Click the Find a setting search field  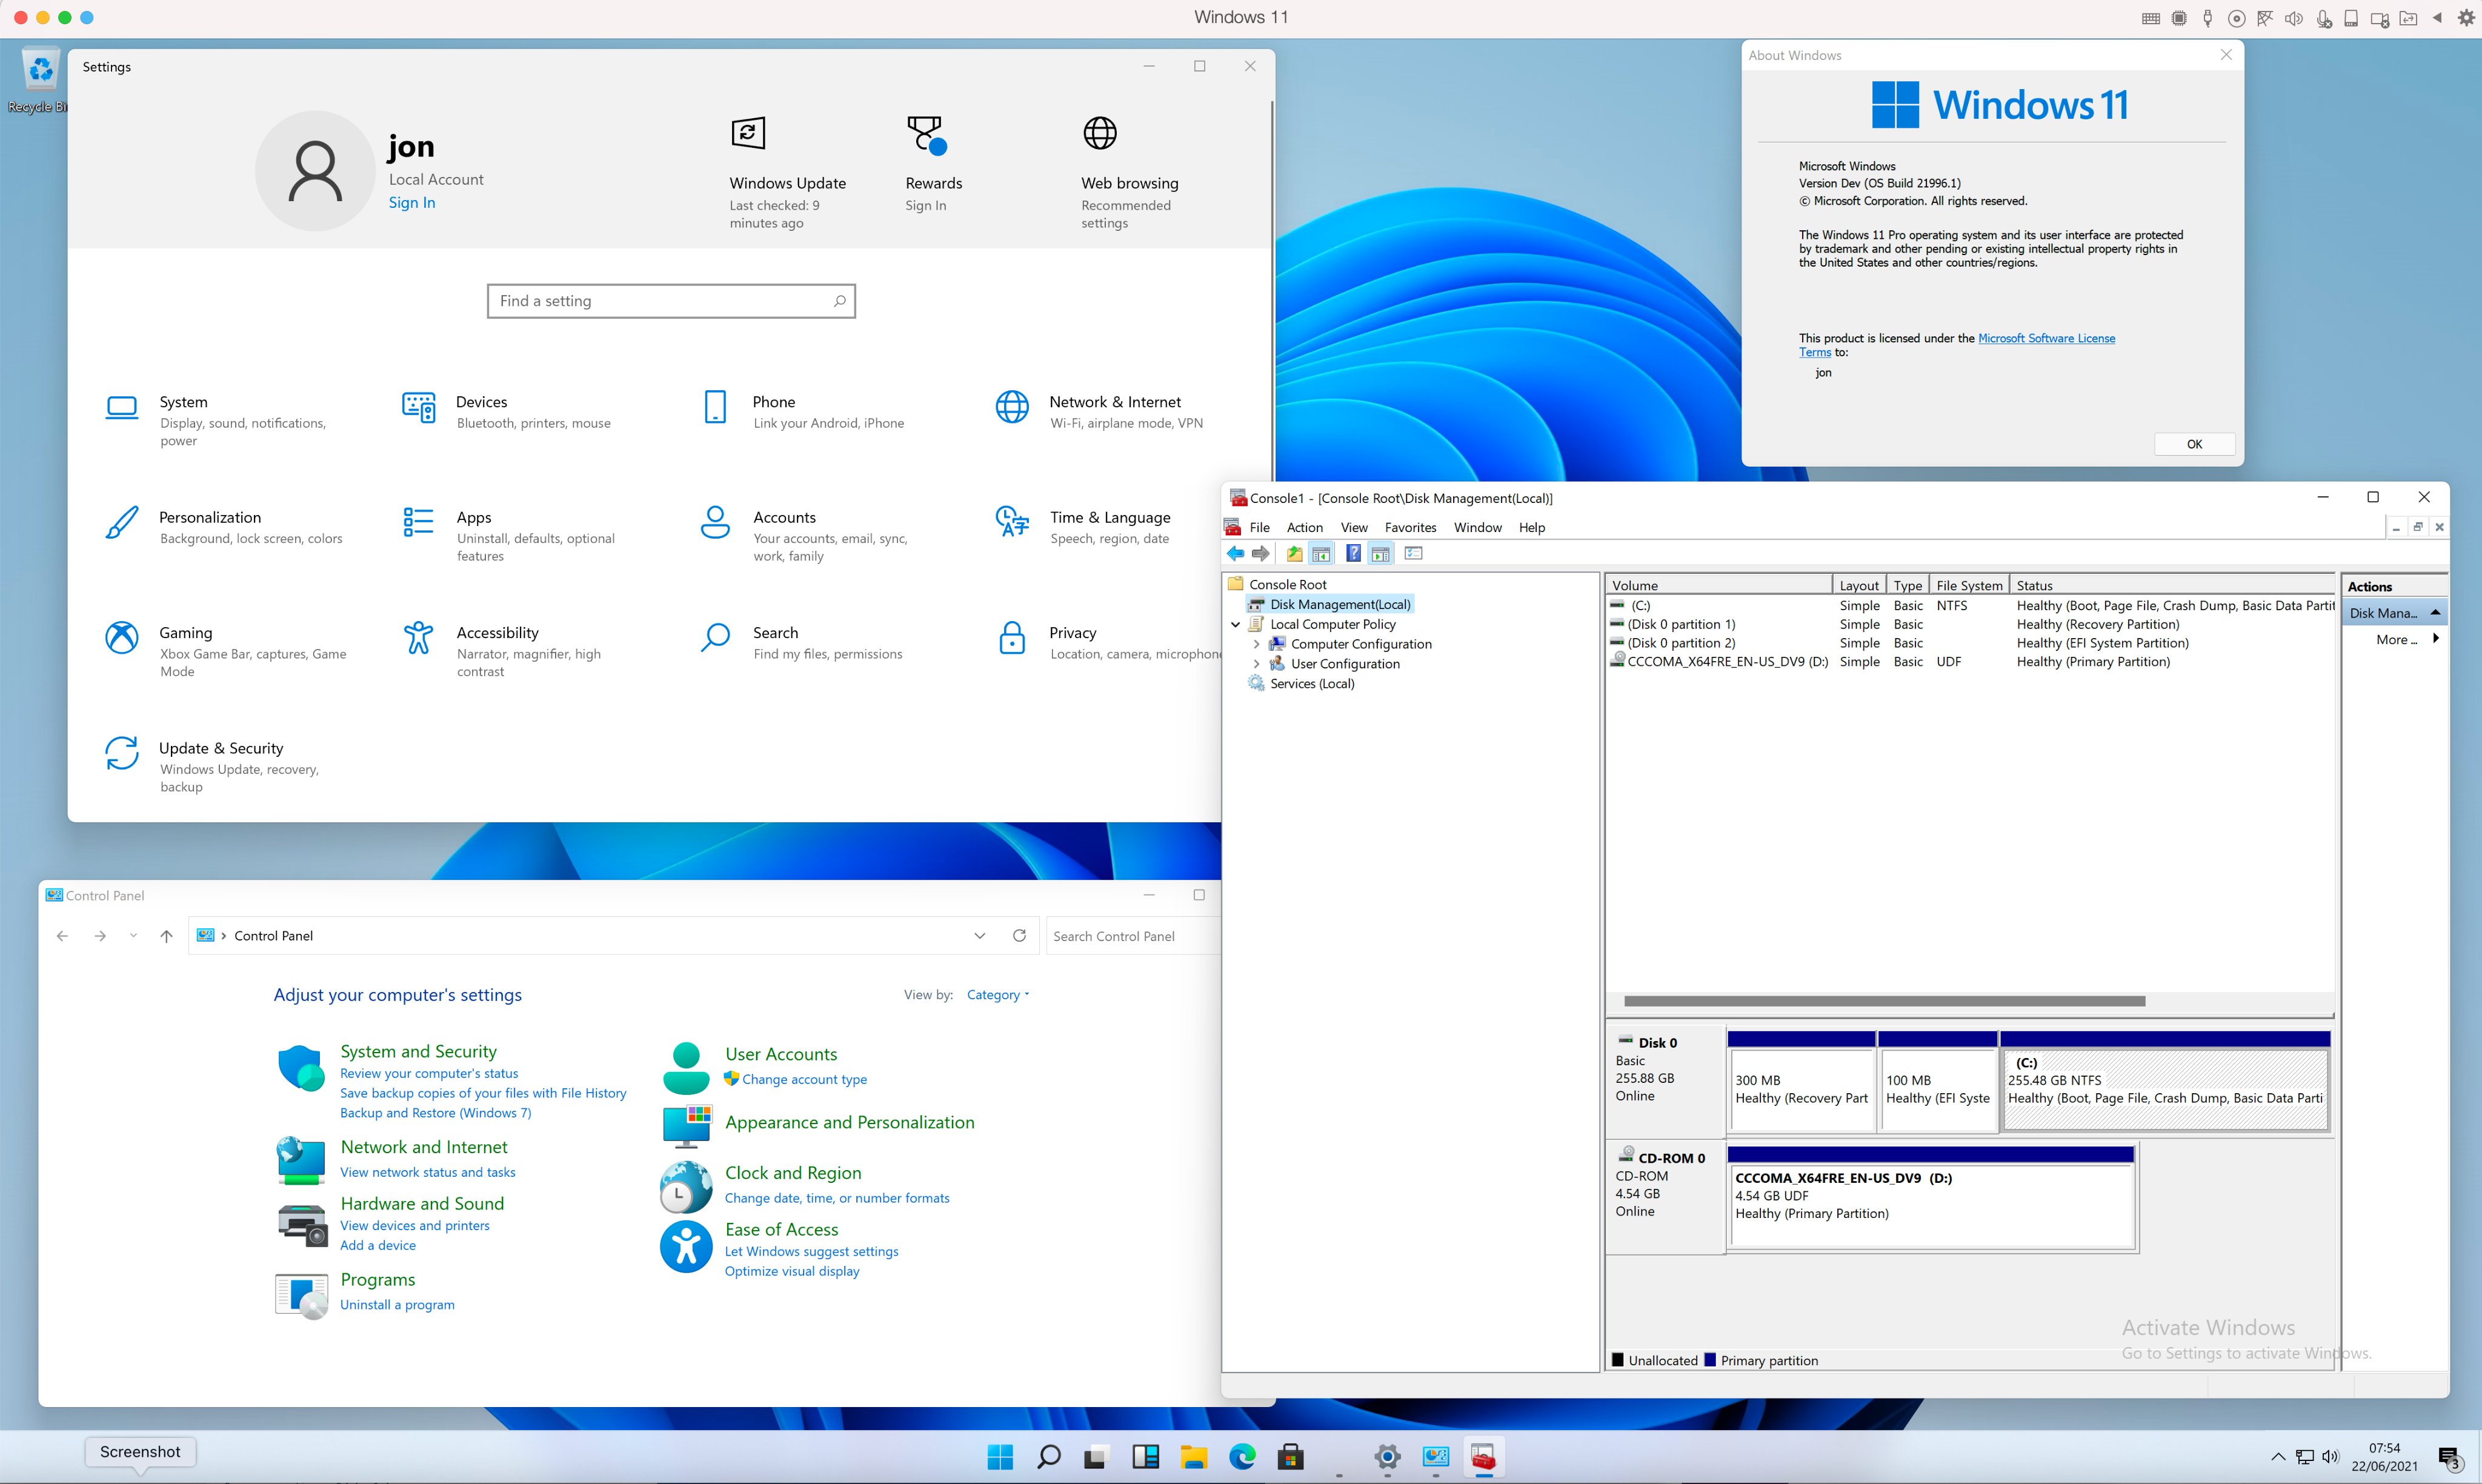[x=671, y=301]
